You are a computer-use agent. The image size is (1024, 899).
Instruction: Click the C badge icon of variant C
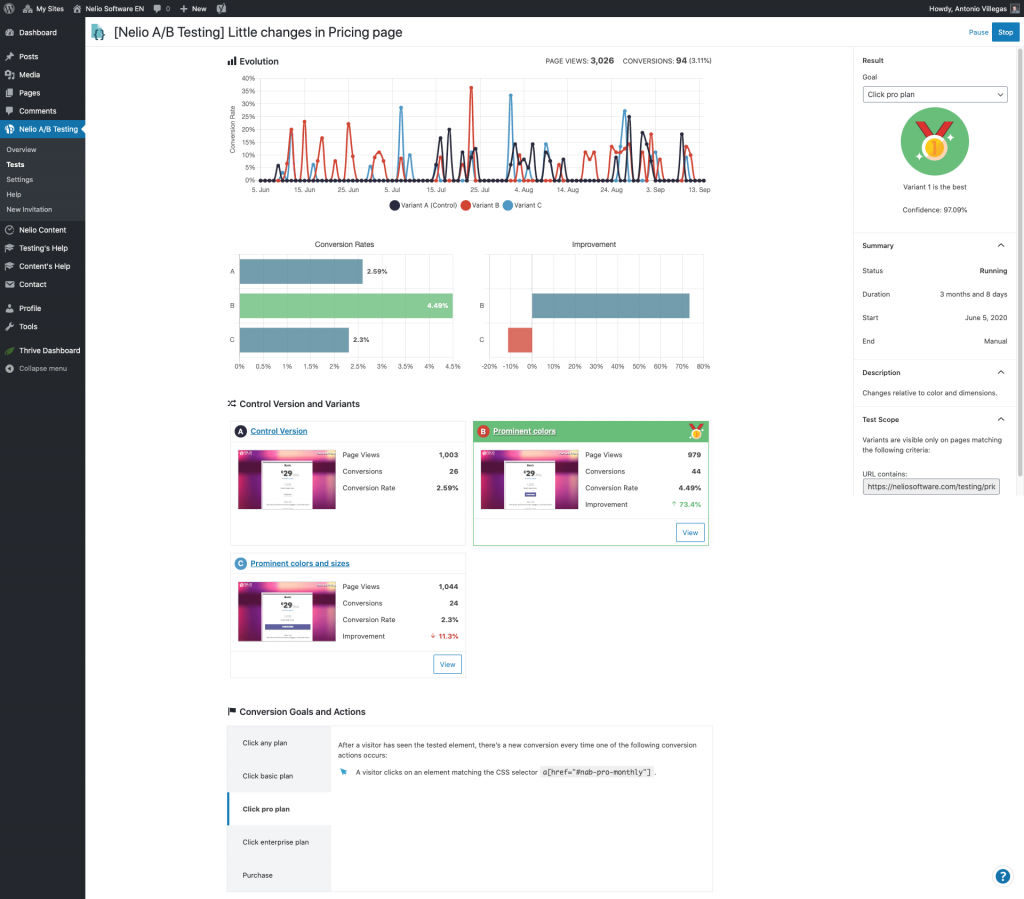coord(241,563)
